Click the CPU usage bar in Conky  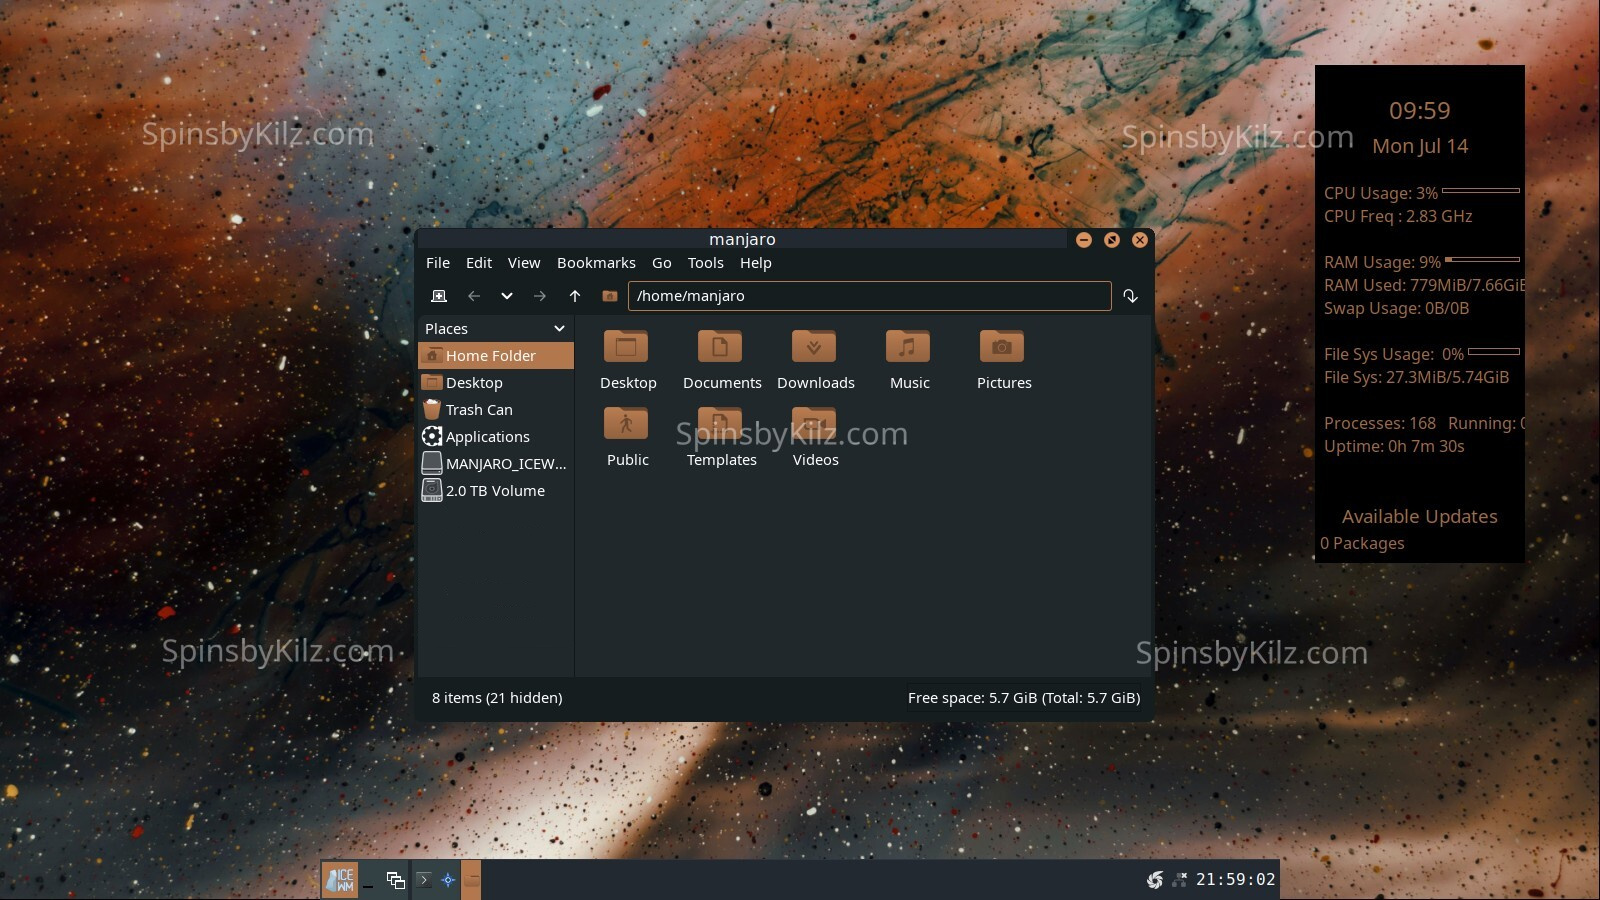click(1481, 190)
